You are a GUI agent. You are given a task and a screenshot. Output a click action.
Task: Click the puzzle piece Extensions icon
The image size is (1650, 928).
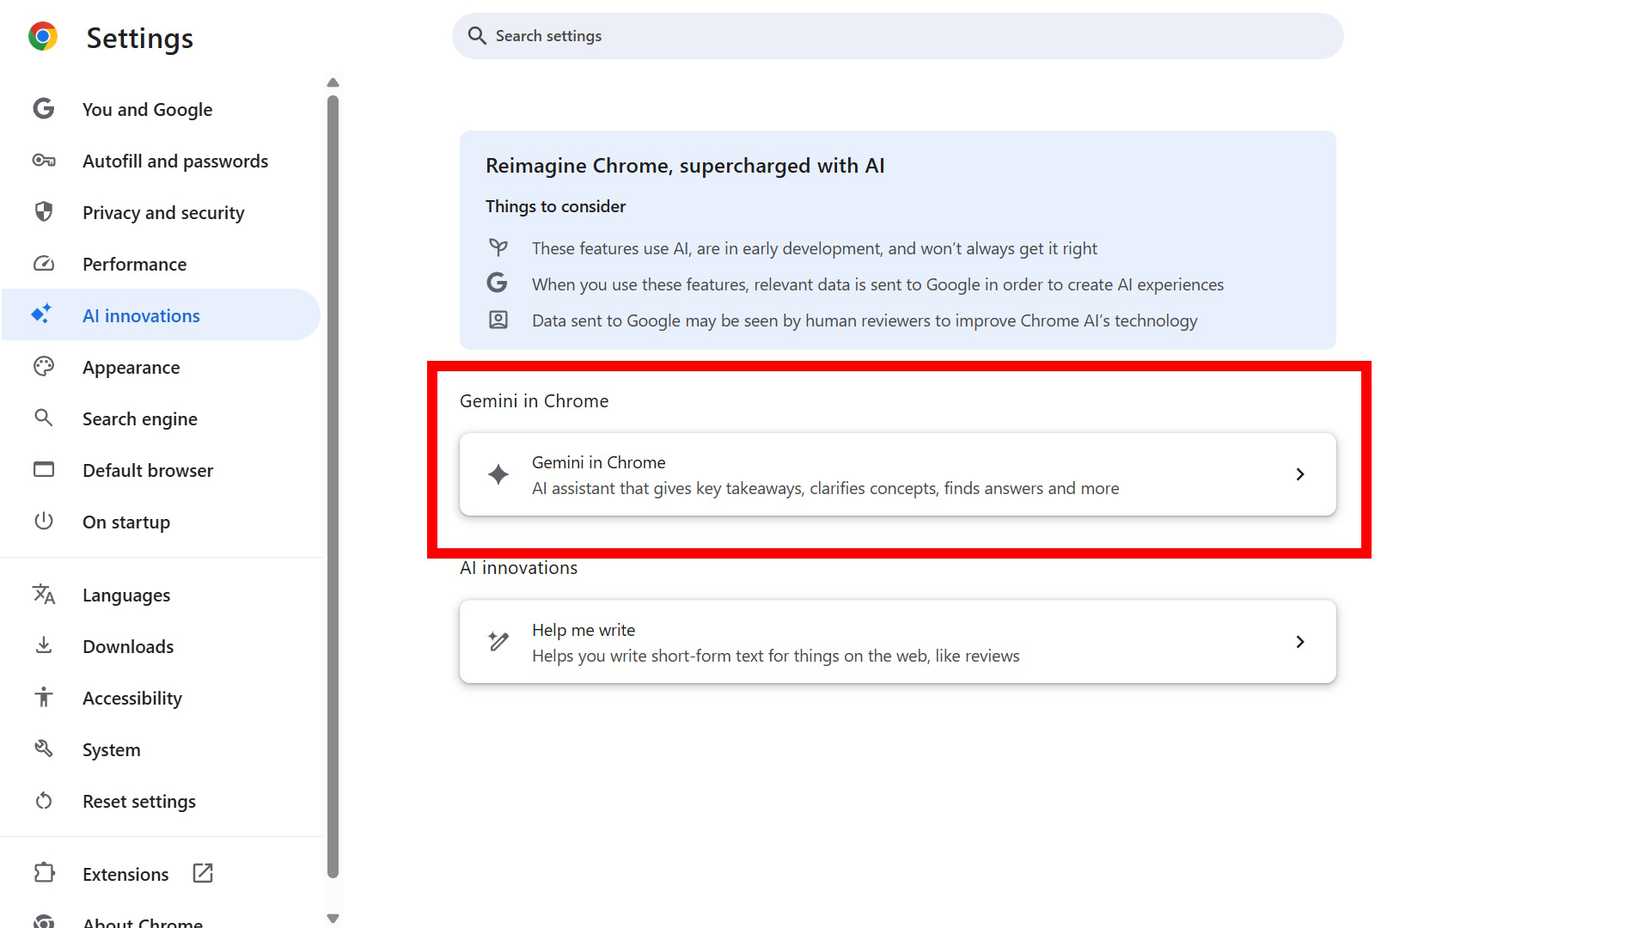[43, 873]
